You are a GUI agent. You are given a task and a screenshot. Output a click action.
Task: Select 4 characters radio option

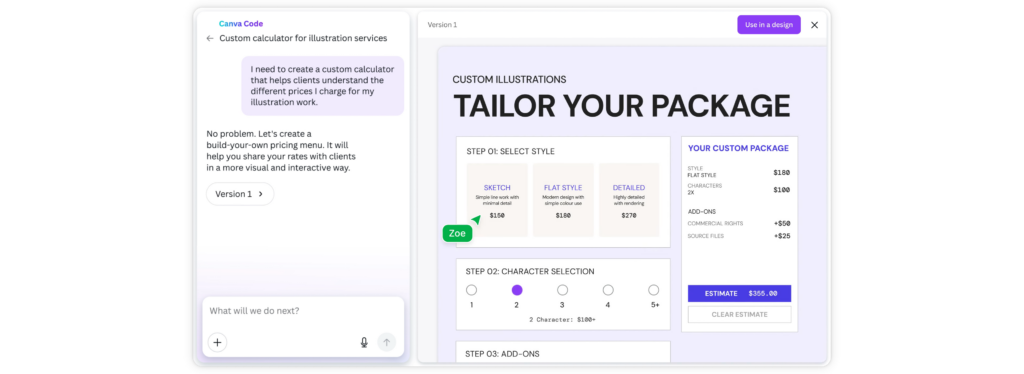pos(608,290)
